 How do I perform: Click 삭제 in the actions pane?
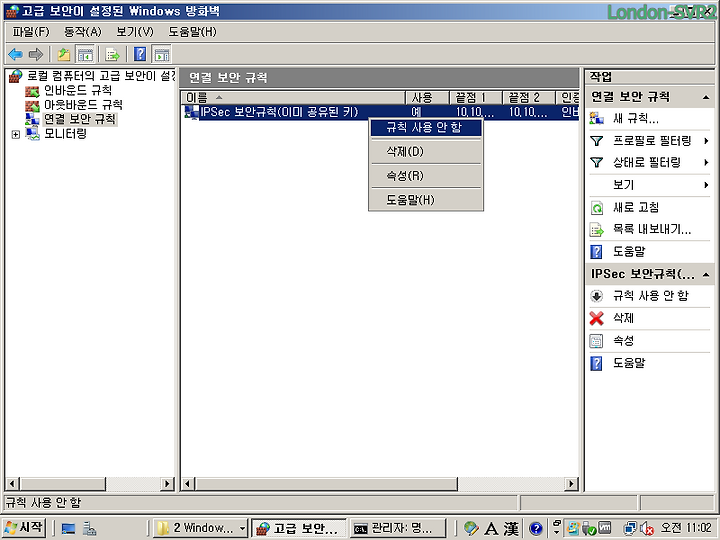click(x=624, y=318)
